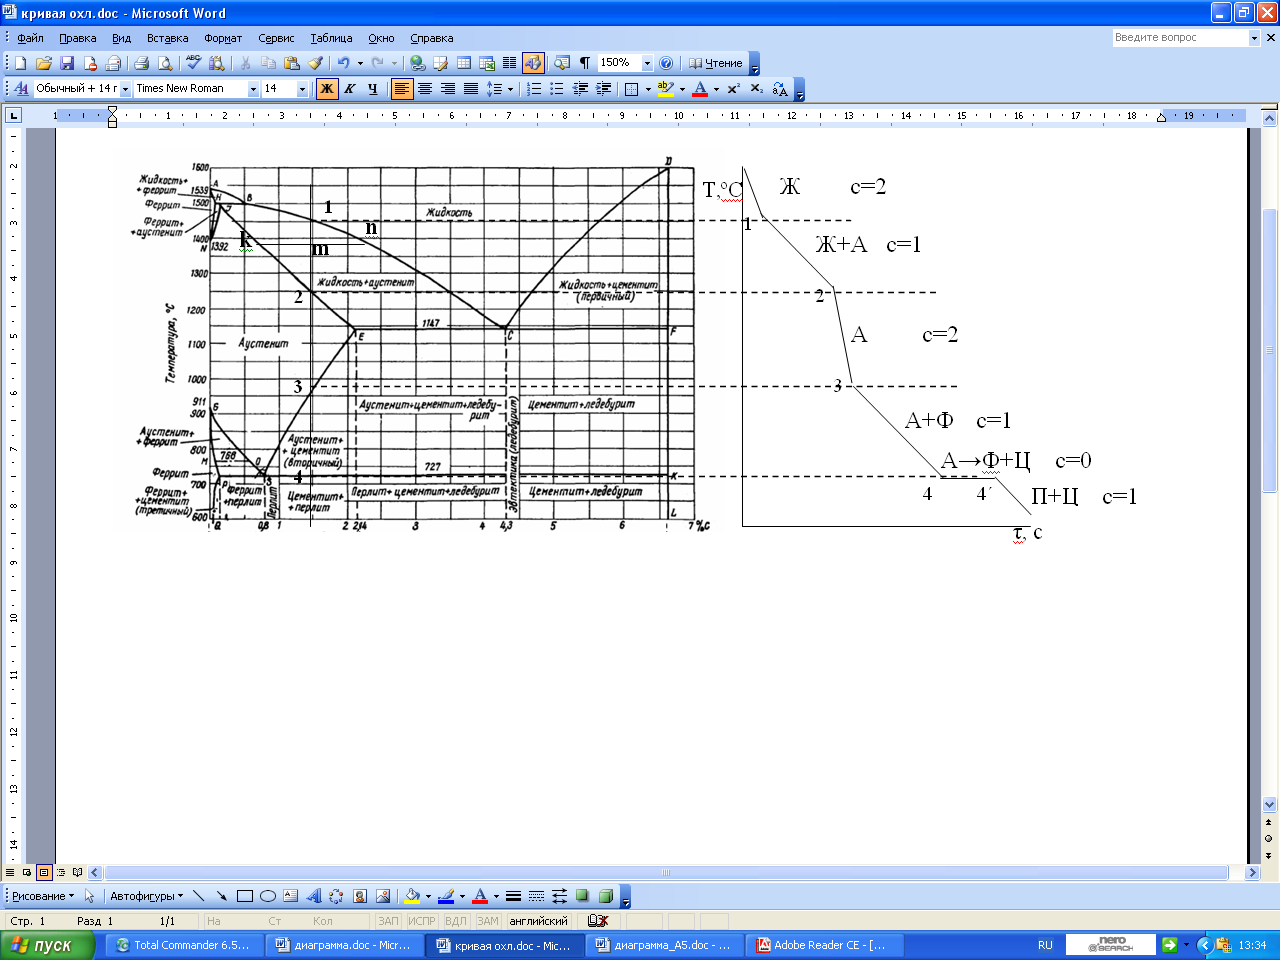Run the ABC spelling check
The image size is (1280, 960).
pos(193,63)
